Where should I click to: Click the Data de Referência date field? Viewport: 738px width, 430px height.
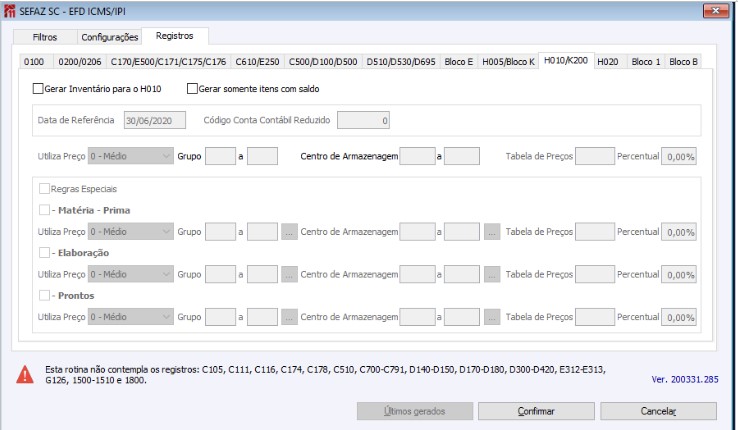click(x=155, y=120)
